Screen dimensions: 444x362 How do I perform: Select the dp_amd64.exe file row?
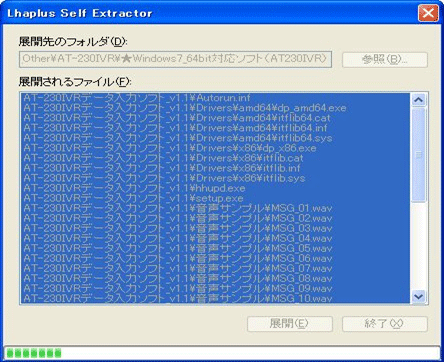(x=215, y=108)
